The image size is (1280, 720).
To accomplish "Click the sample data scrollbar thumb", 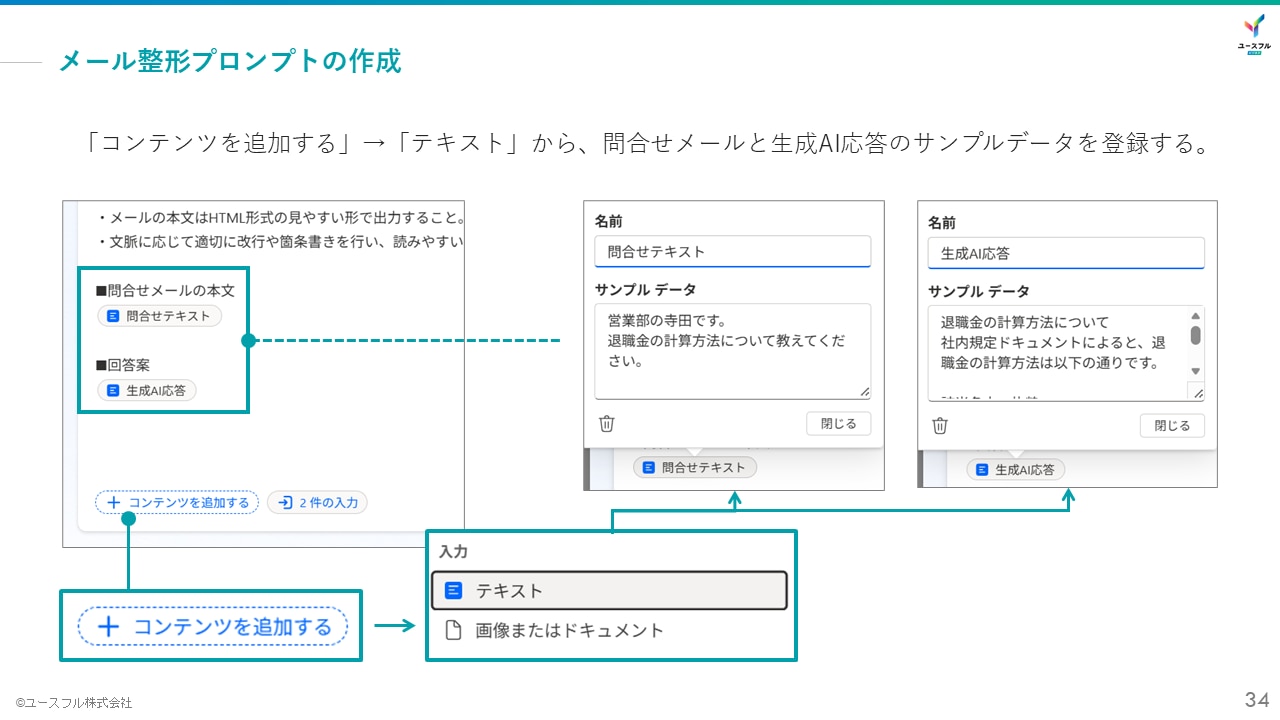I will [1195, 335].
